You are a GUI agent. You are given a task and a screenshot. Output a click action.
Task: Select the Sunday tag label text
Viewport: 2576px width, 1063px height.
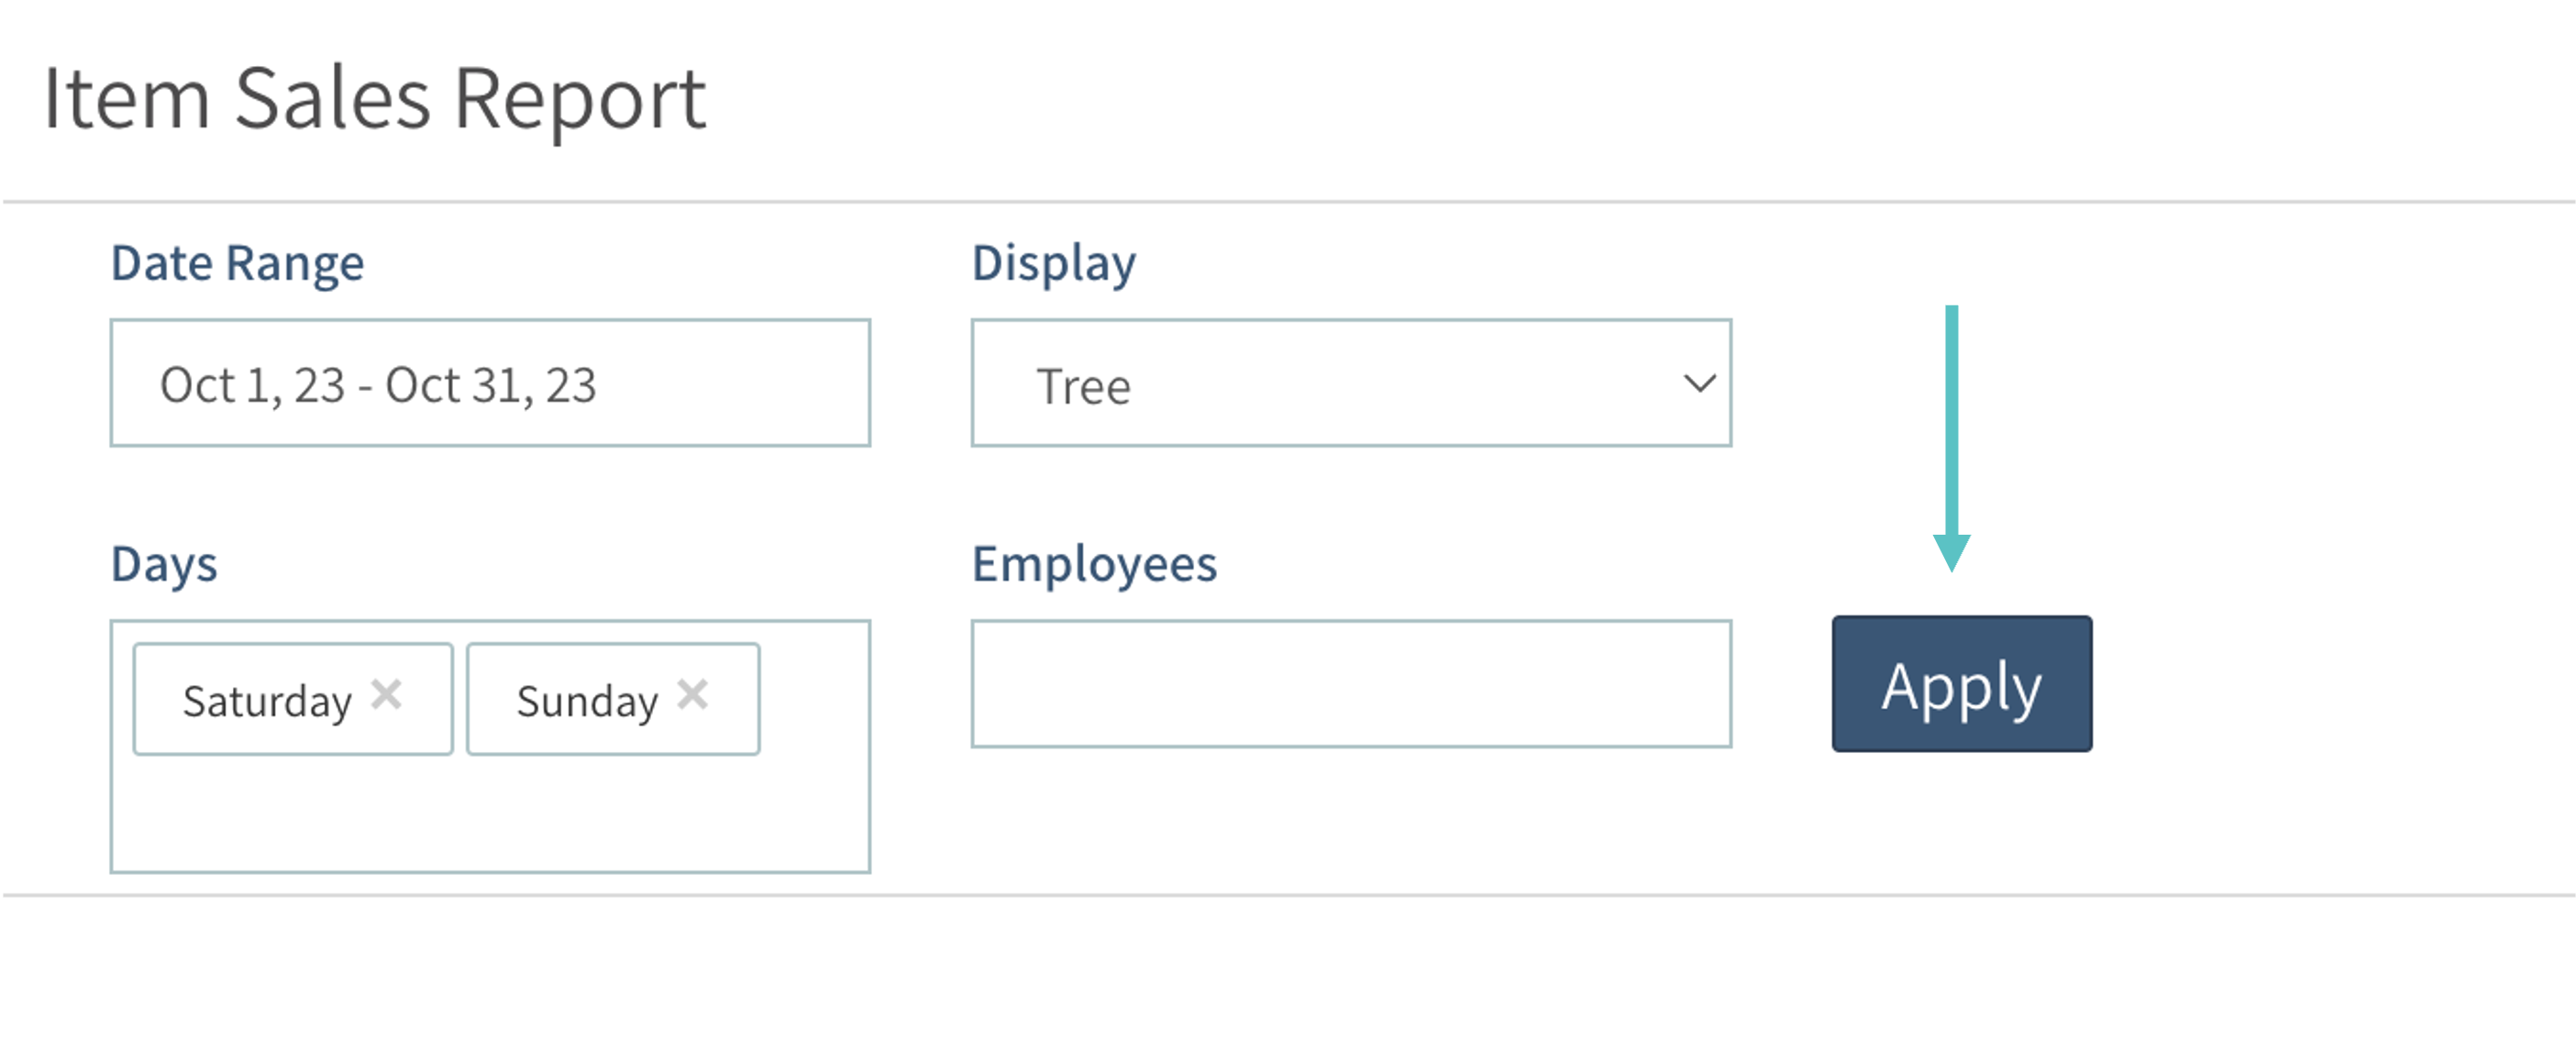click(587, 702)
